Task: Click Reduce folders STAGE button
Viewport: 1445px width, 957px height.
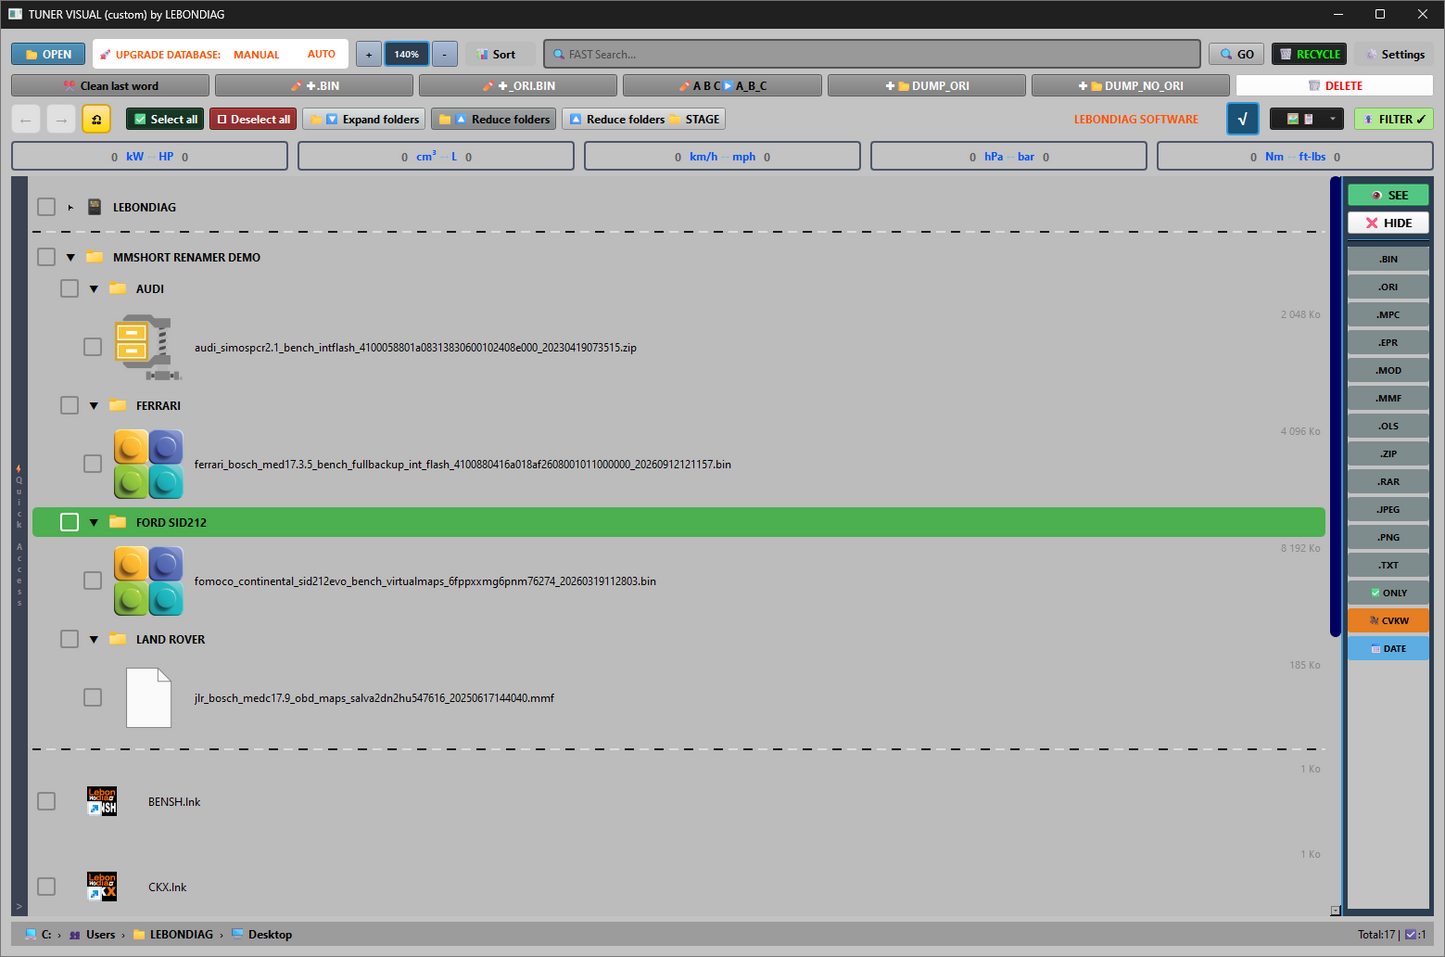Action: coord(643,119)
